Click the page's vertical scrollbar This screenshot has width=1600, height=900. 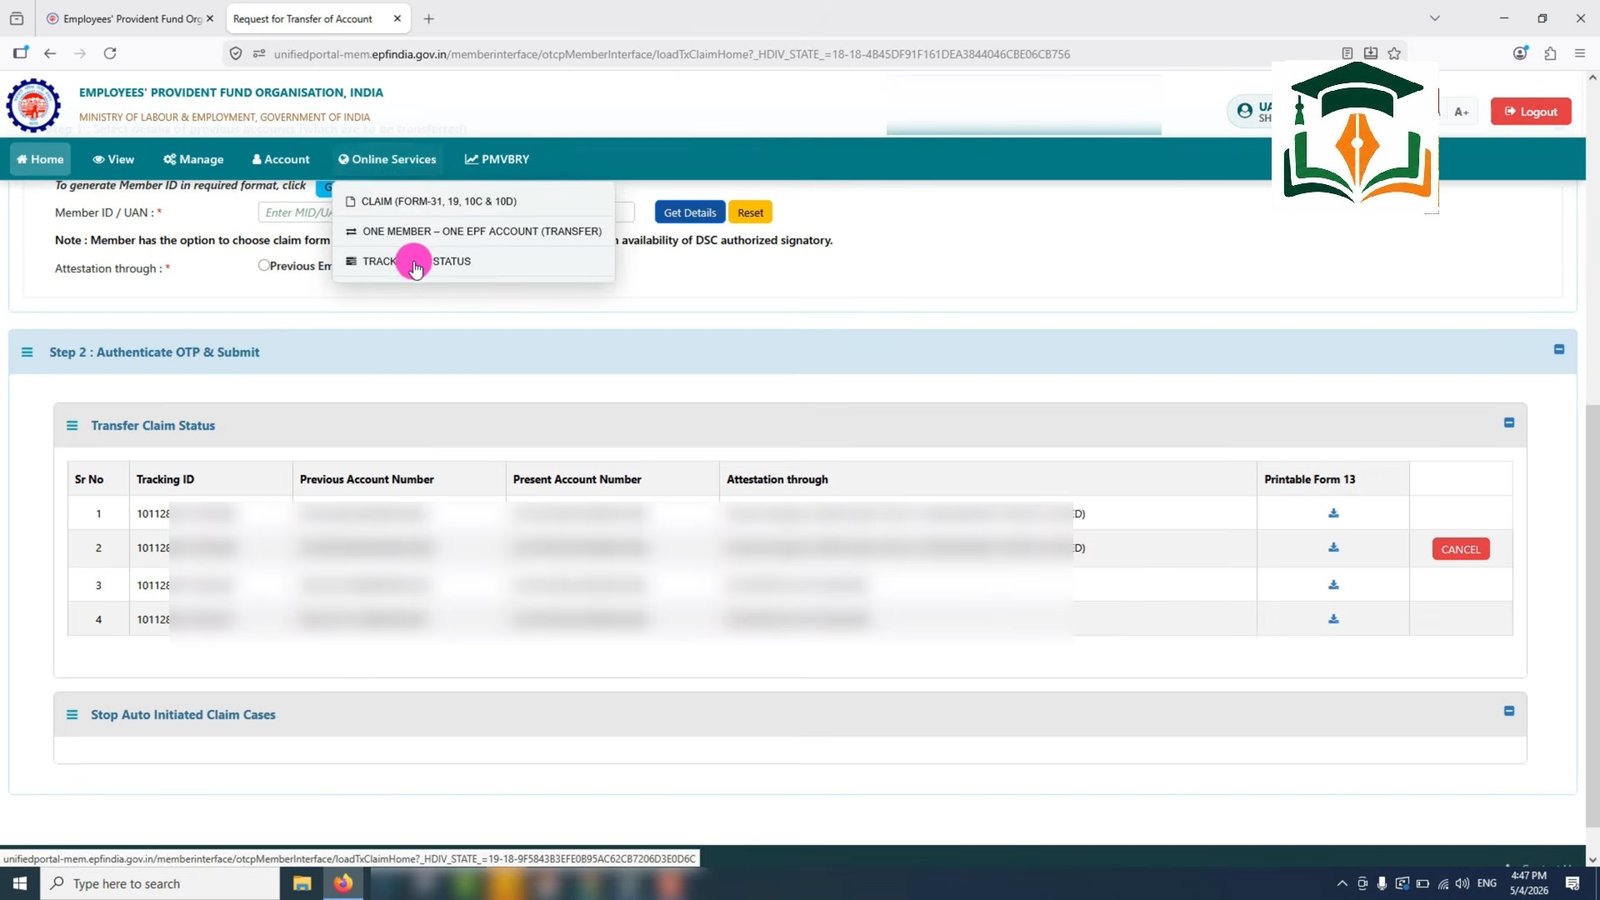1592,615
